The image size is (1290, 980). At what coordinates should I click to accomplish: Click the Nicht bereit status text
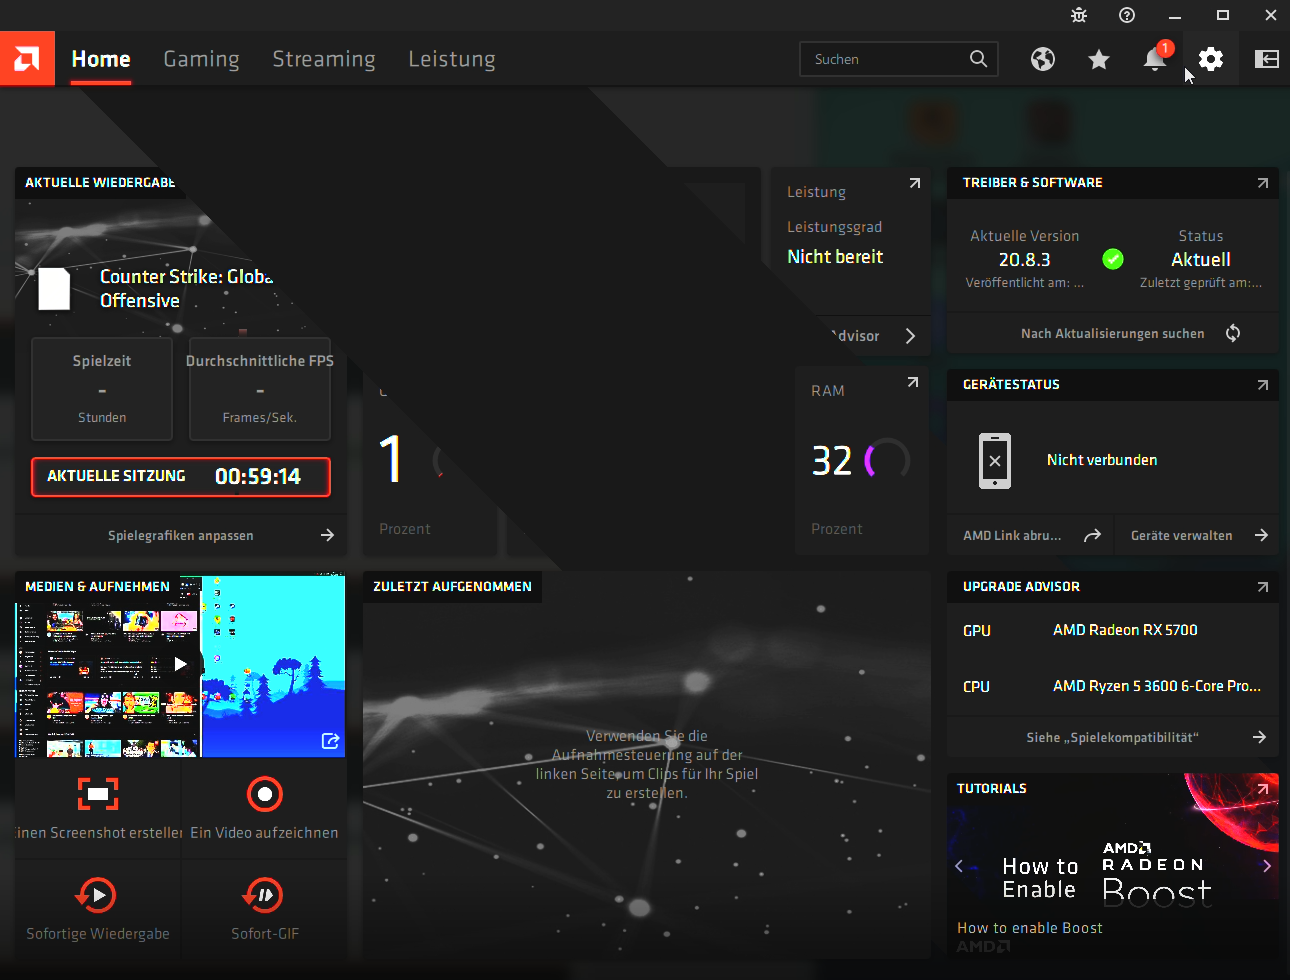click(835, 257)
